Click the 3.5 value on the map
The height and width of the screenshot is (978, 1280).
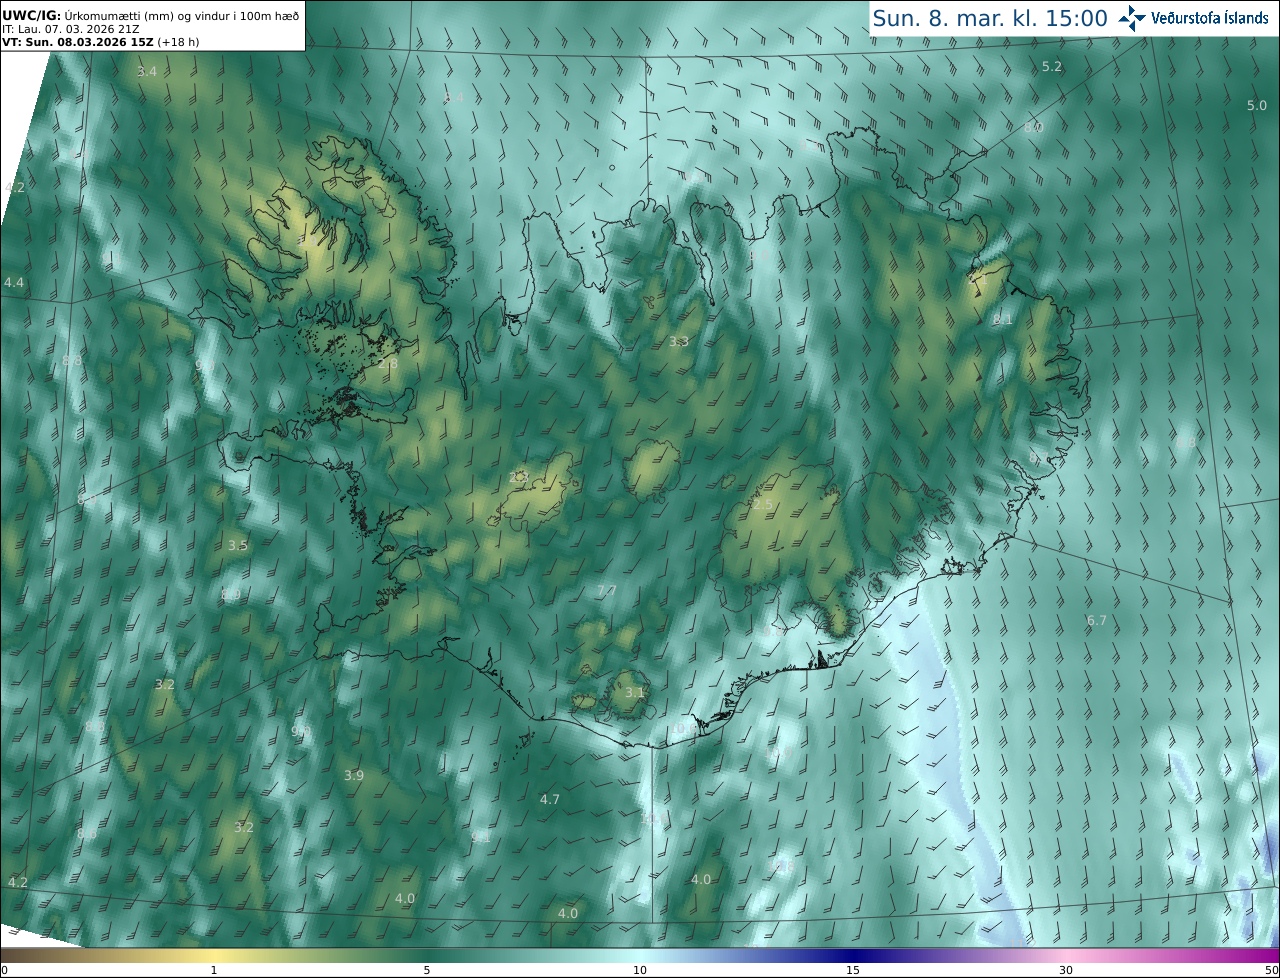click(x=237, y=546)
